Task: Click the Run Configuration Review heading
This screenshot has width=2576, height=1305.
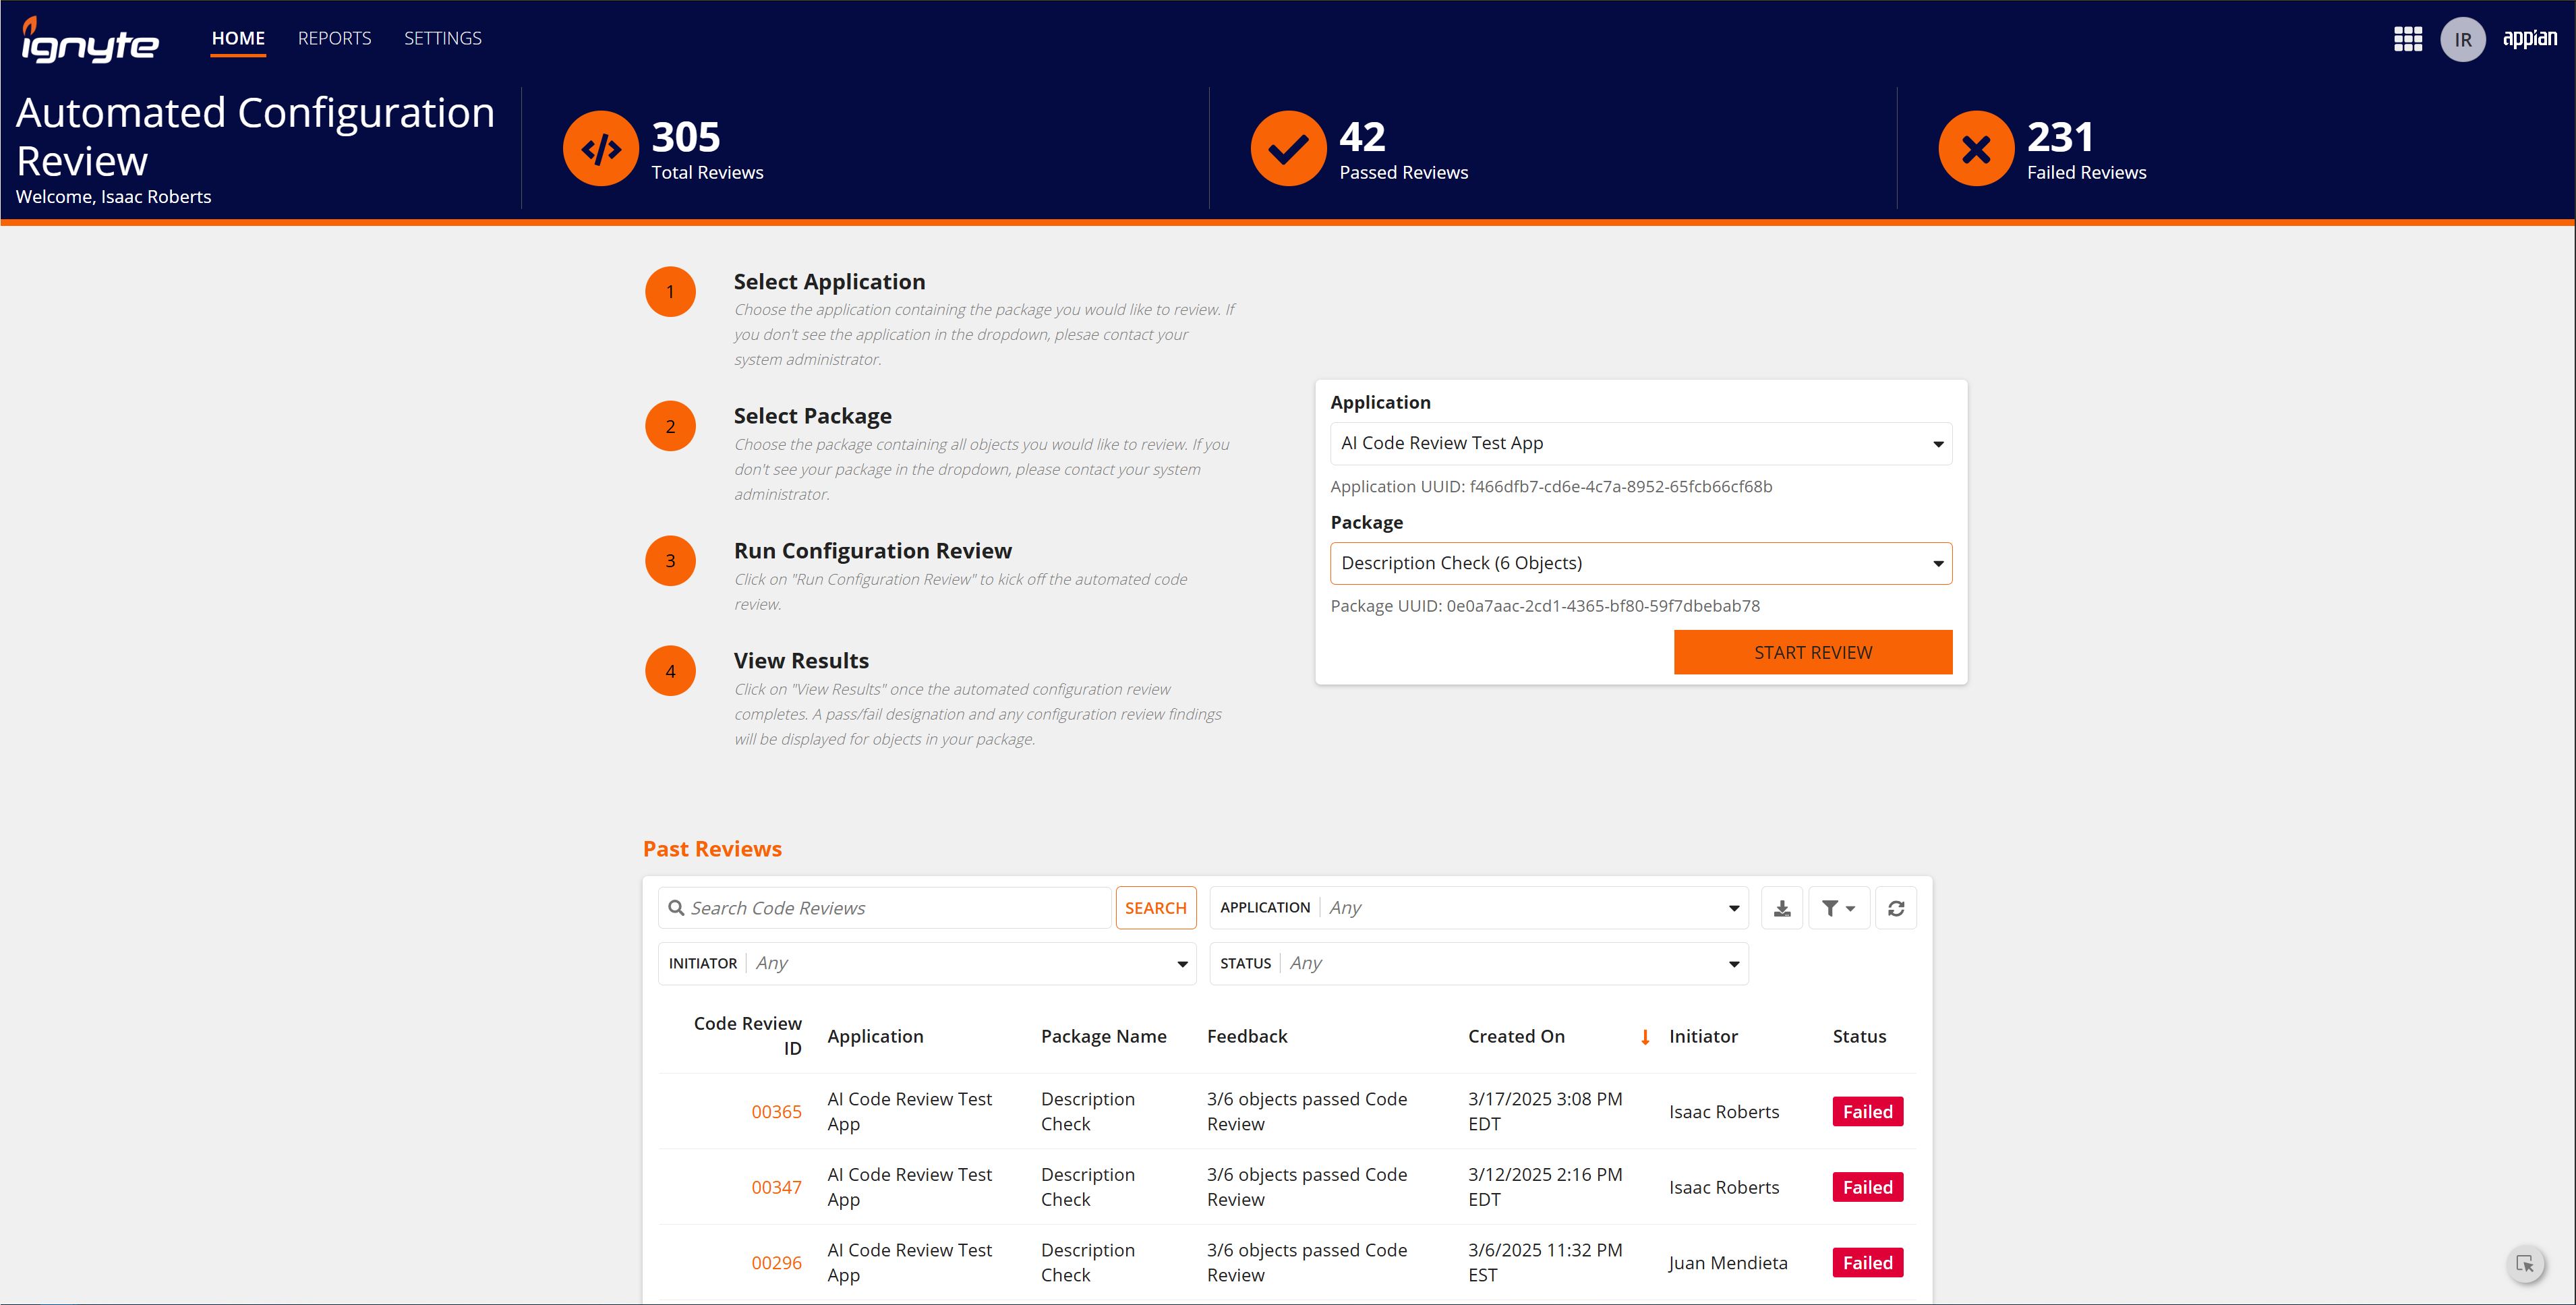Action: click(x=872, y=551)
